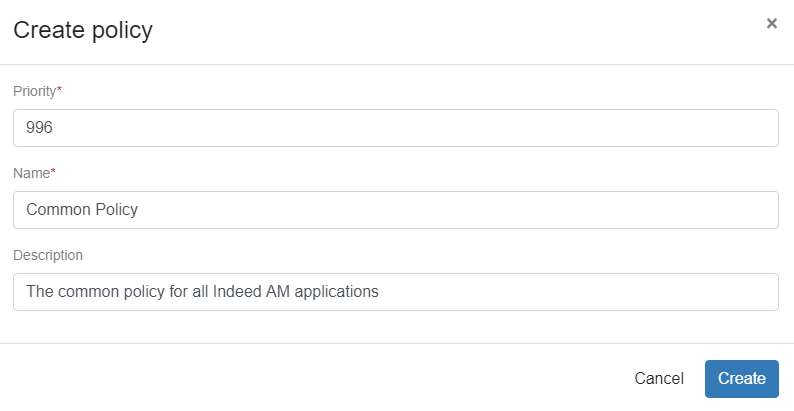Click the word Common in Name field
The height and width of the screenshot is (411, 794).
point(58,210)
